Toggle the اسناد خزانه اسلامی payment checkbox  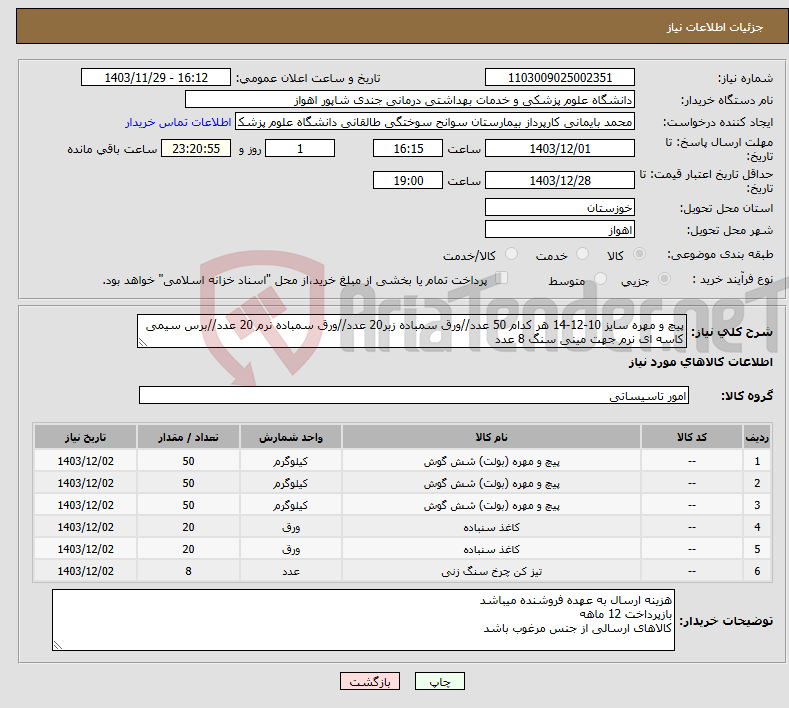tap(502, 277)
